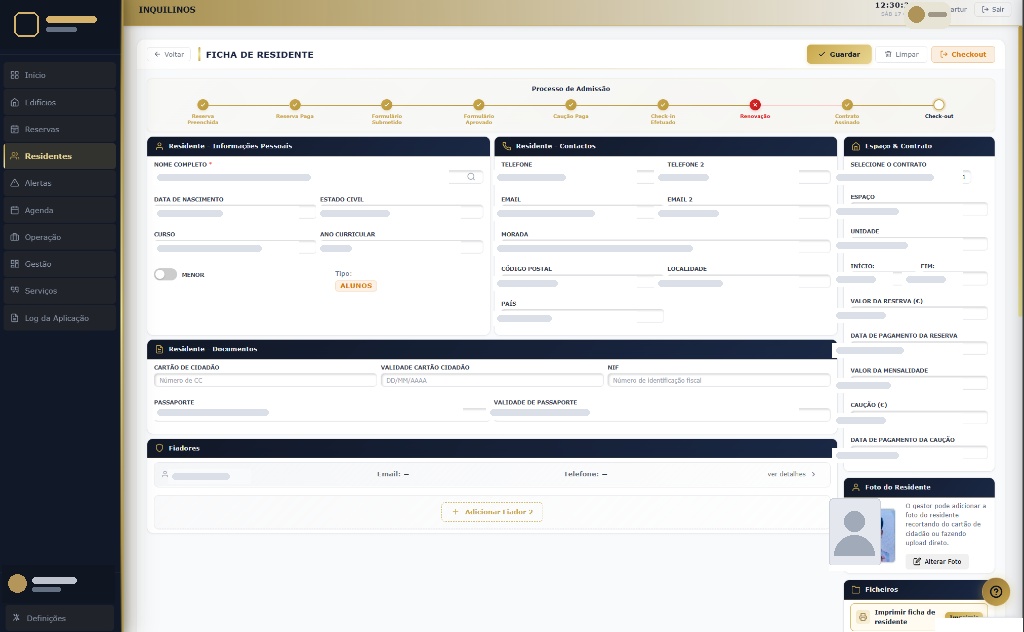Click the Reserva Preenchida step marker
The image size is (1024, 632).
click(x=203, y=104)
